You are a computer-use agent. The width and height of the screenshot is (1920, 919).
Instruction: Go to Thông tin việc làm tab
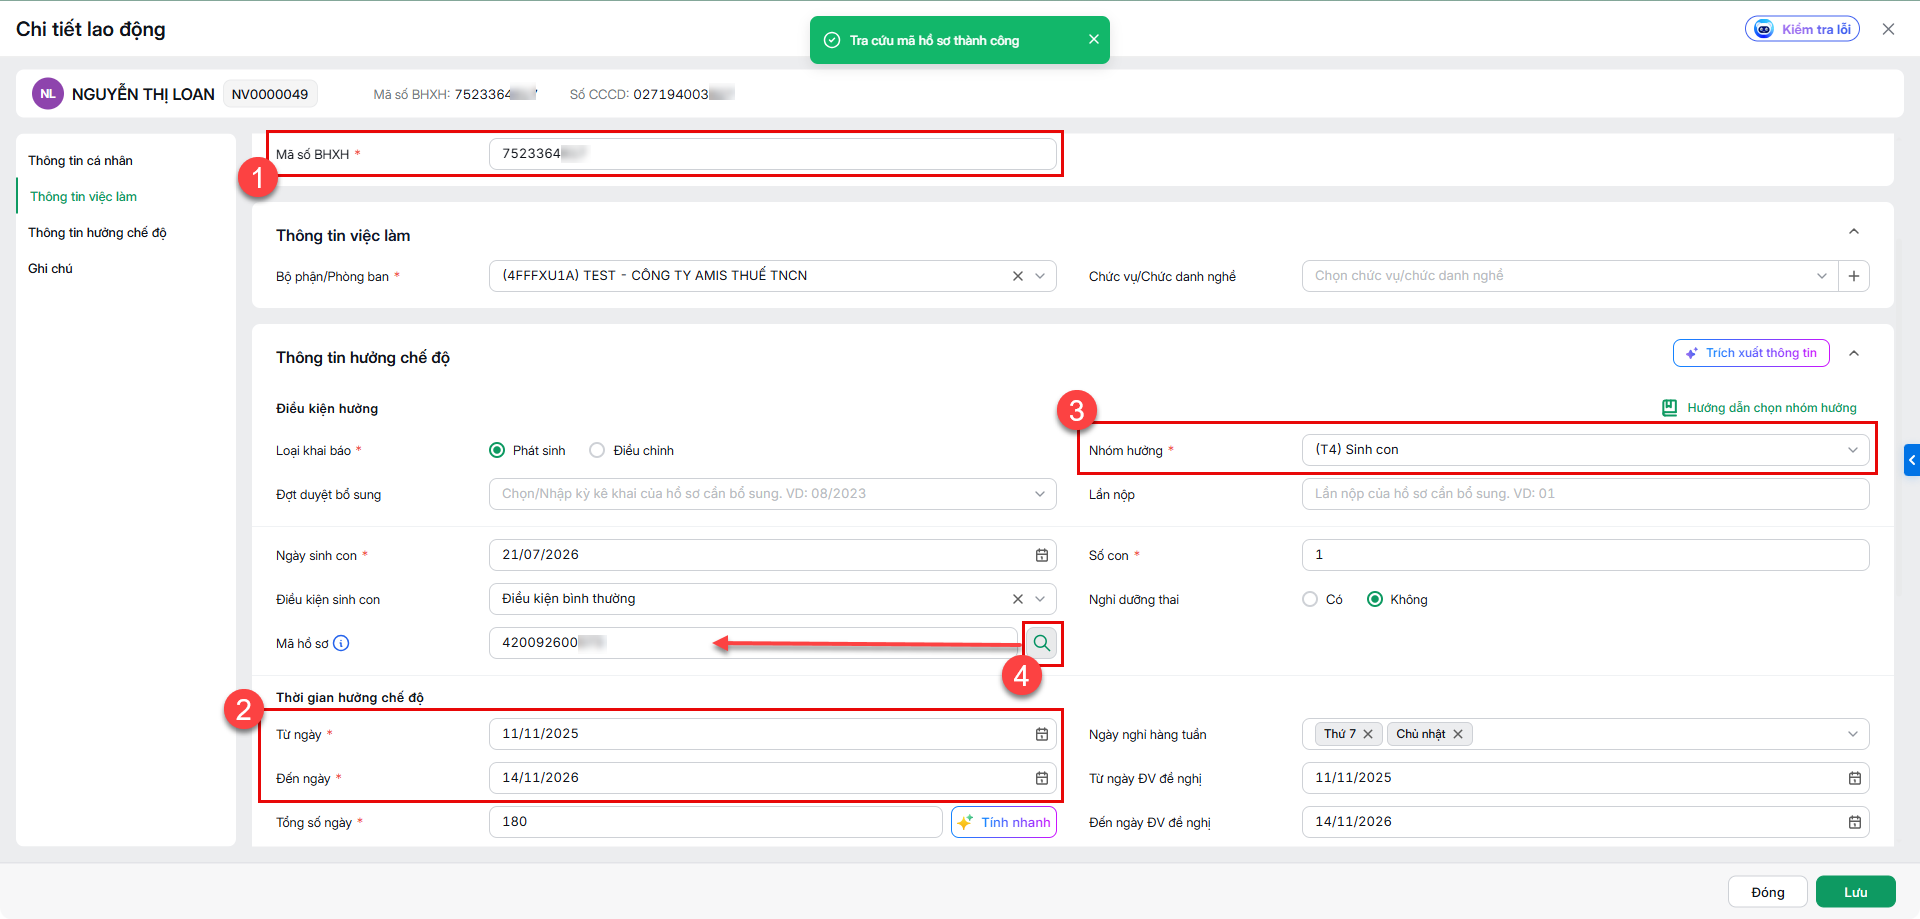[x=83, y=197]
